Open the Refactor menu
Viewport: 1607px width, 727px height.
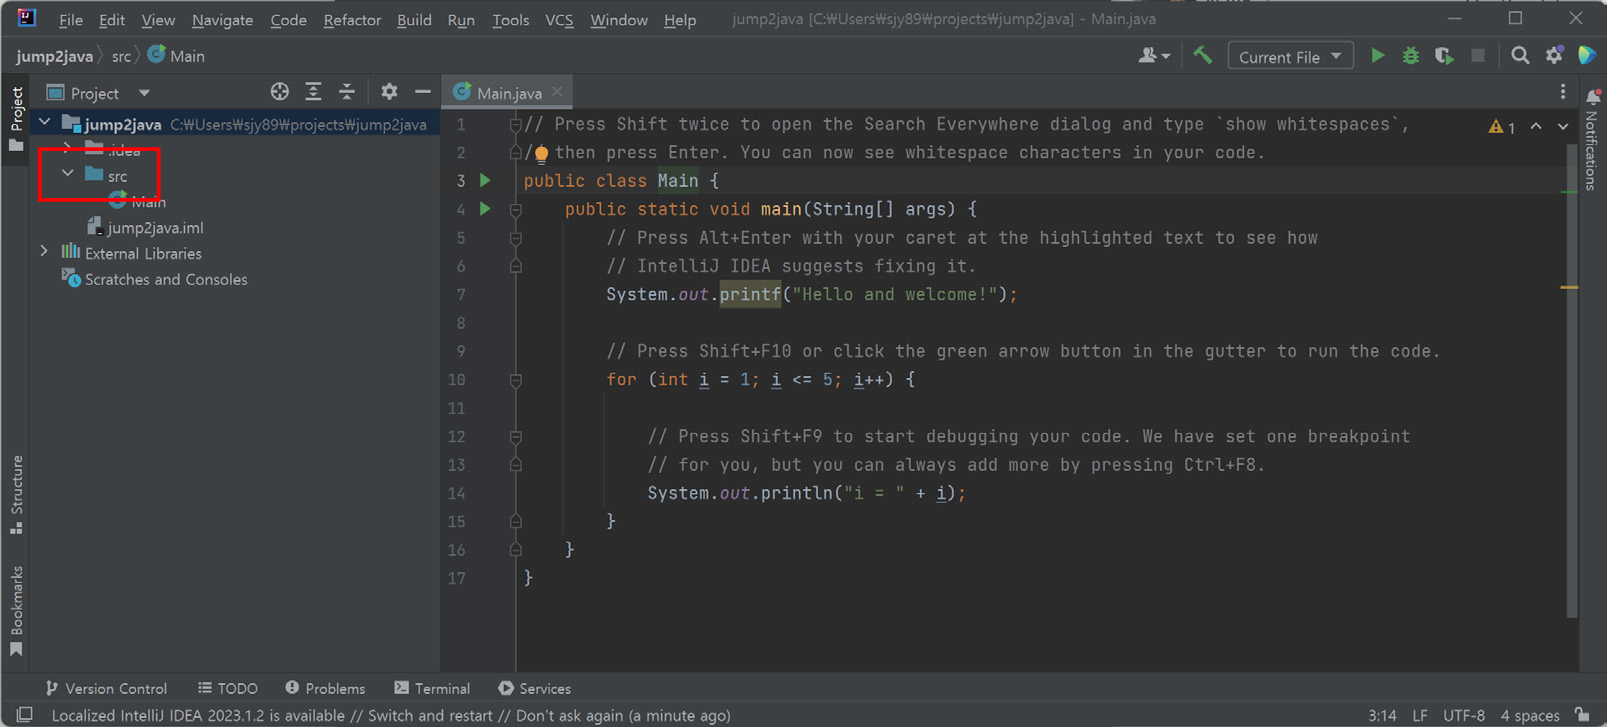coord(352,20)
